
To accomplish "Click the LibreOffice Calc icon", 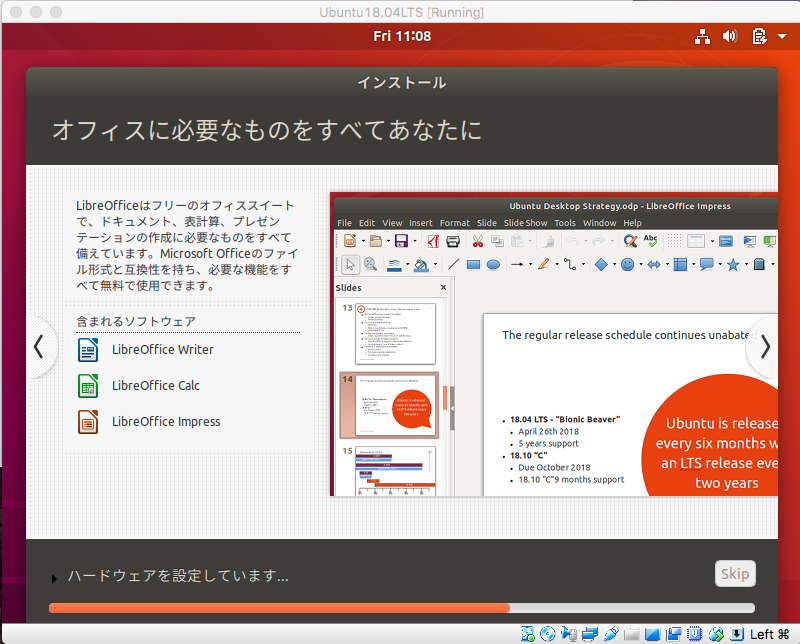I will (88, 386).
